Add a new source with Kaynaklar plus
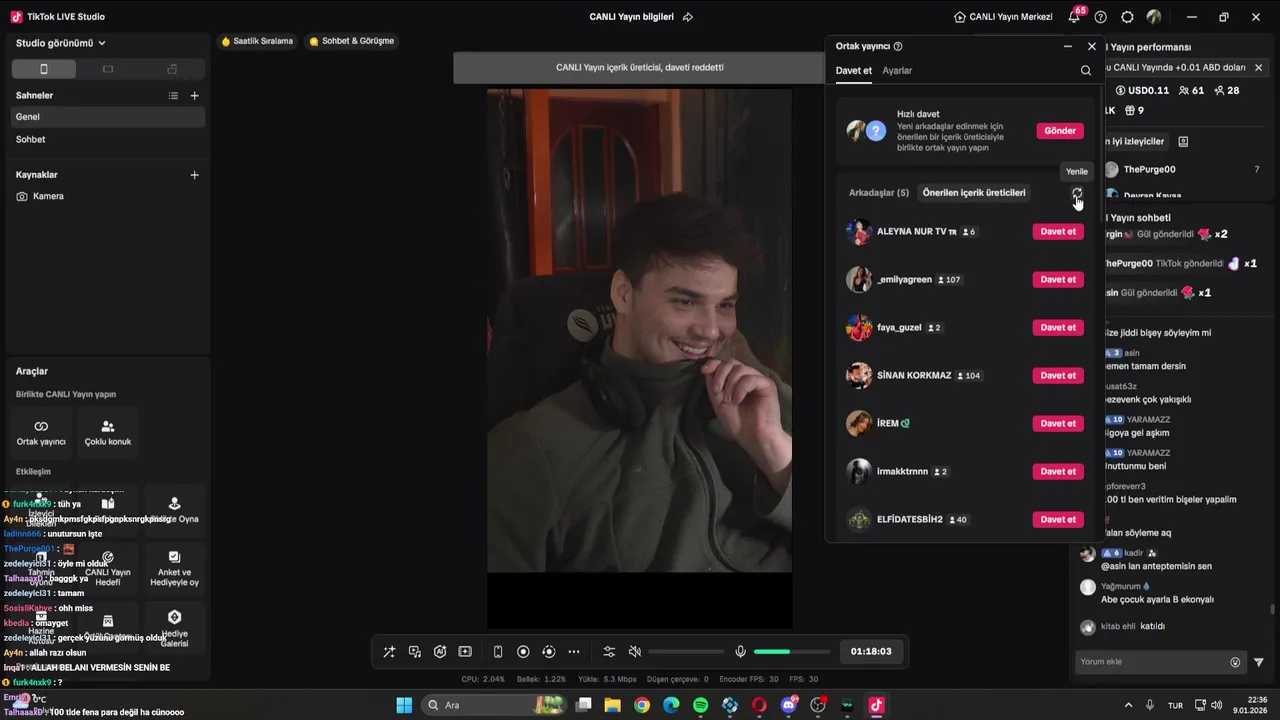 pyautogui.click(x=194, y=174)
